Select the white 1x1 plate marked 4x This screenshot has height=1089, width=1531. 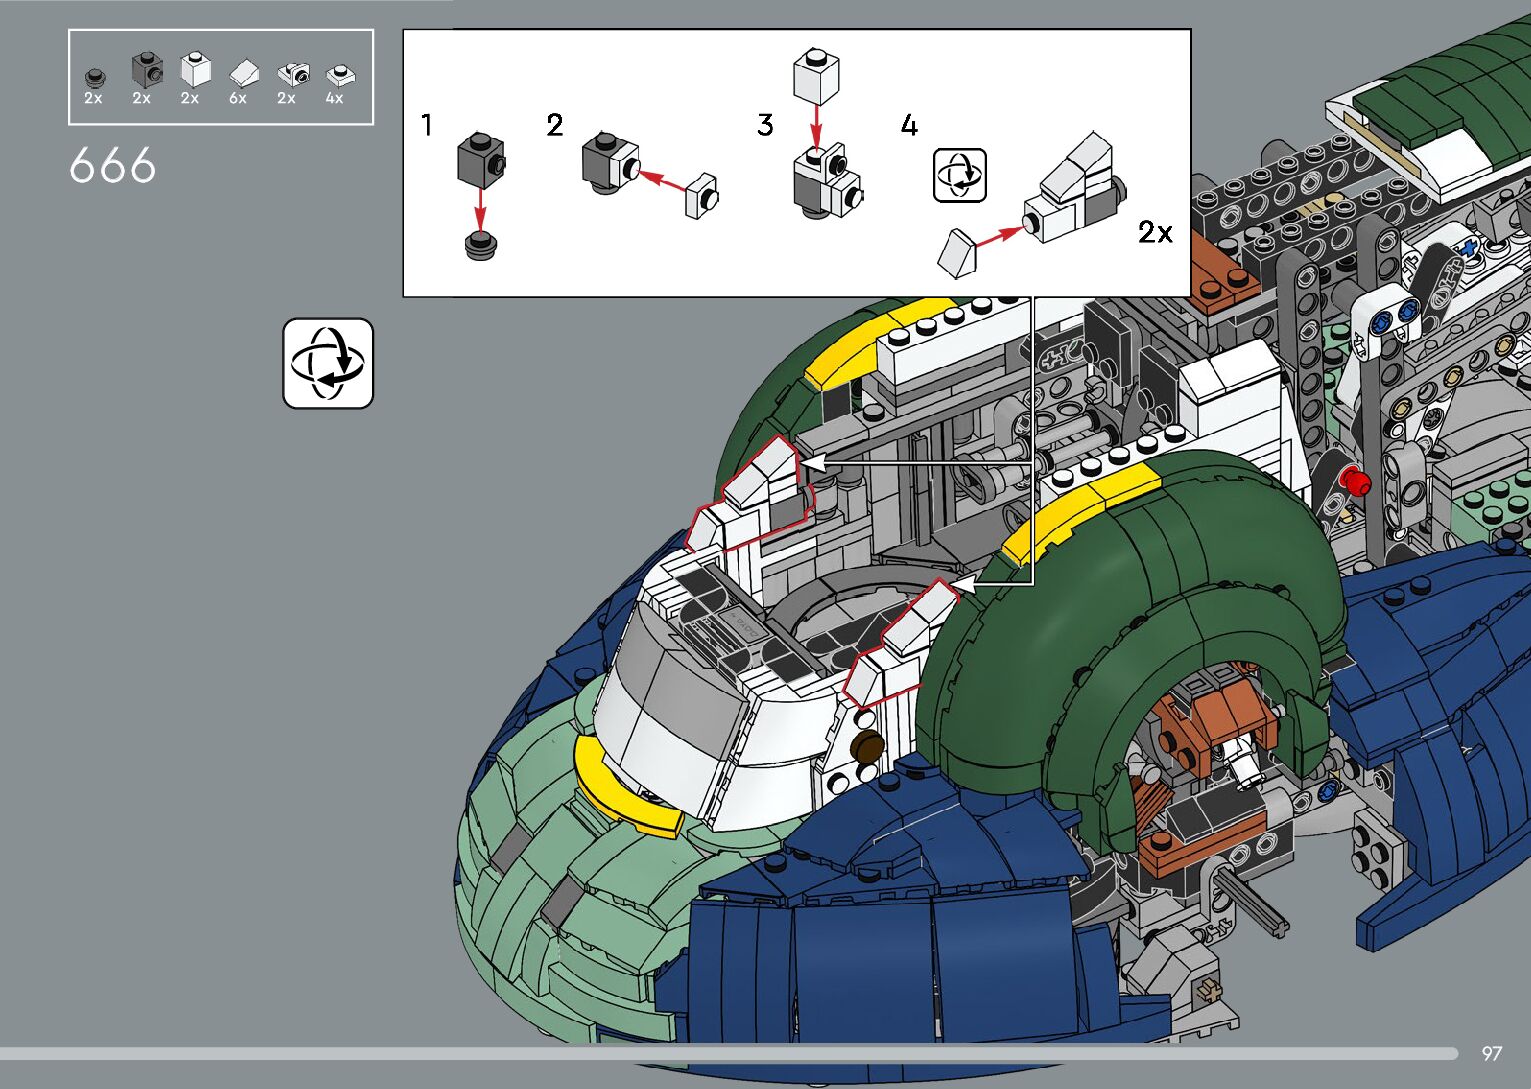coord(340,74)
